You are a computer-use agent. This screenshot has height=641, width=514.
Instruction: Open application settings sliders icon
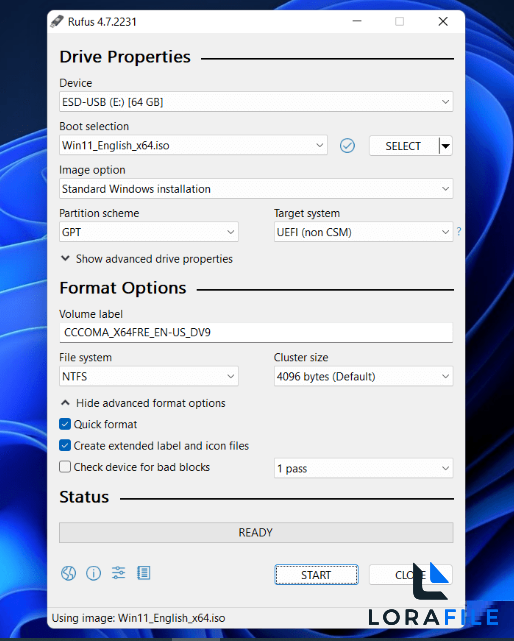119,573
